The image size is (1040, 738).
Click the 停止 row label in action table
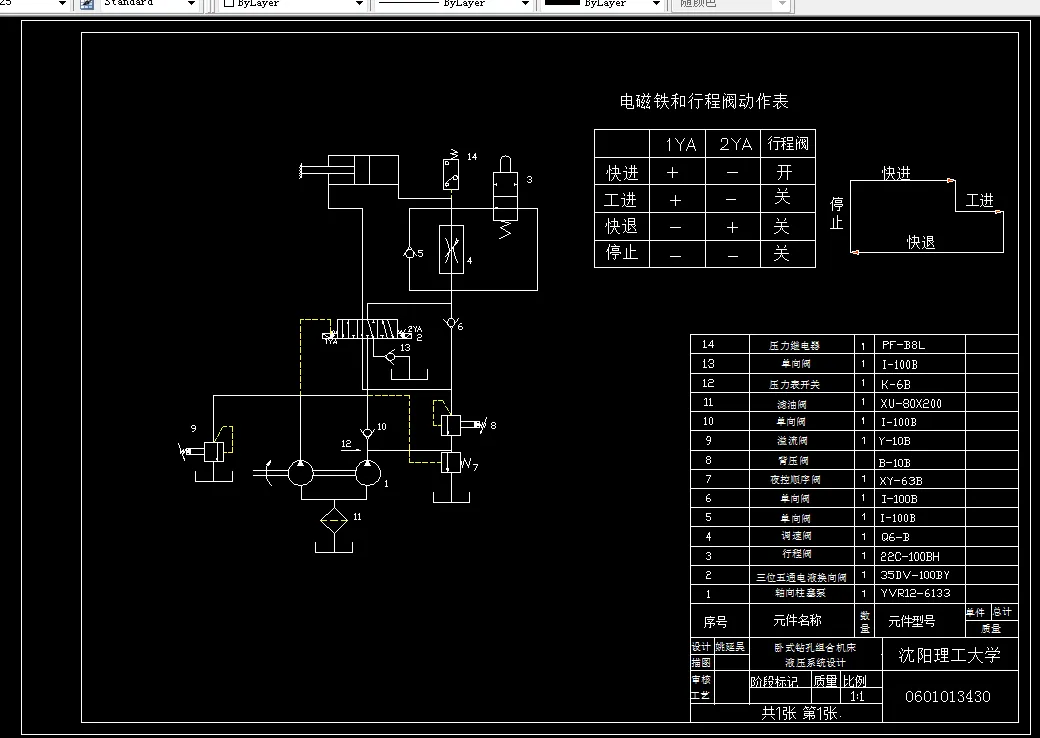621,253
